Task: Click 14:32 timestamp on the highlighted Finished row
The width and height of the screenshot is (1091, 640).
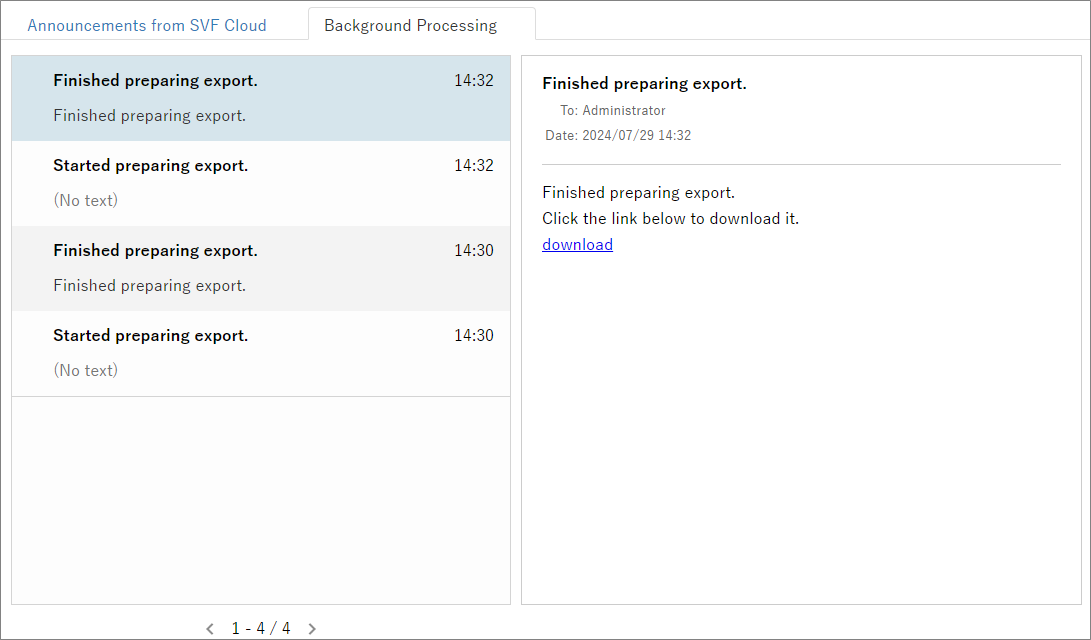Action: pos(473,80)
